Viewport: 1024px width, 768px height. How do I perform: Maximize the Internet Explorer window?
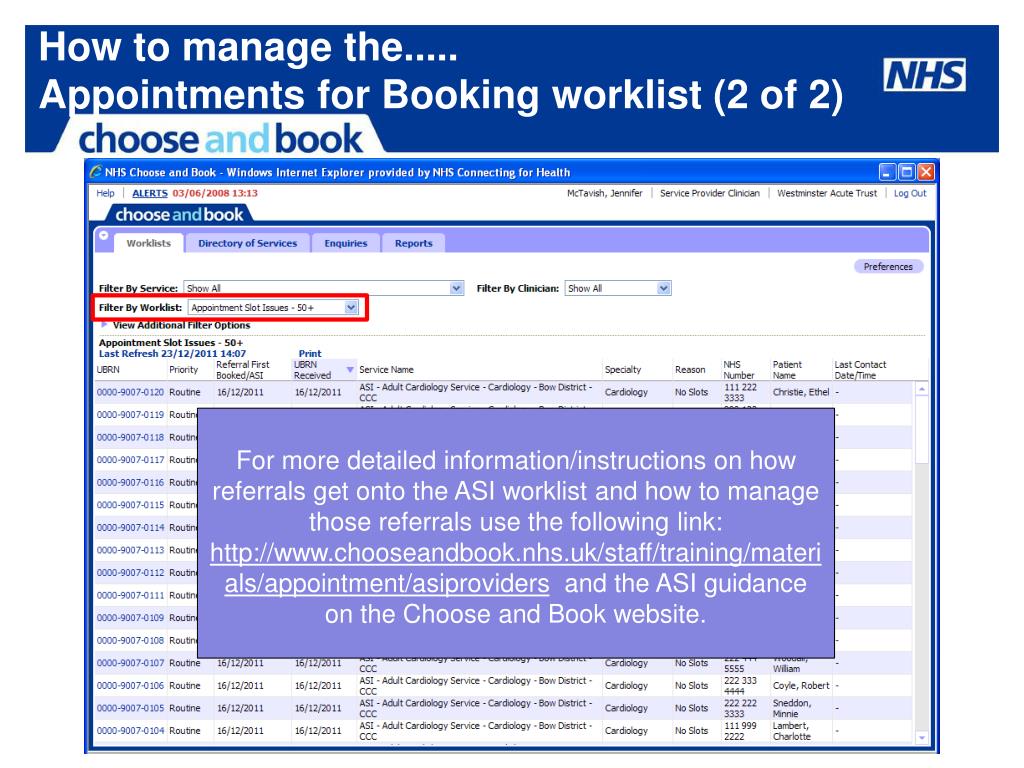click(x=906, y=172)
